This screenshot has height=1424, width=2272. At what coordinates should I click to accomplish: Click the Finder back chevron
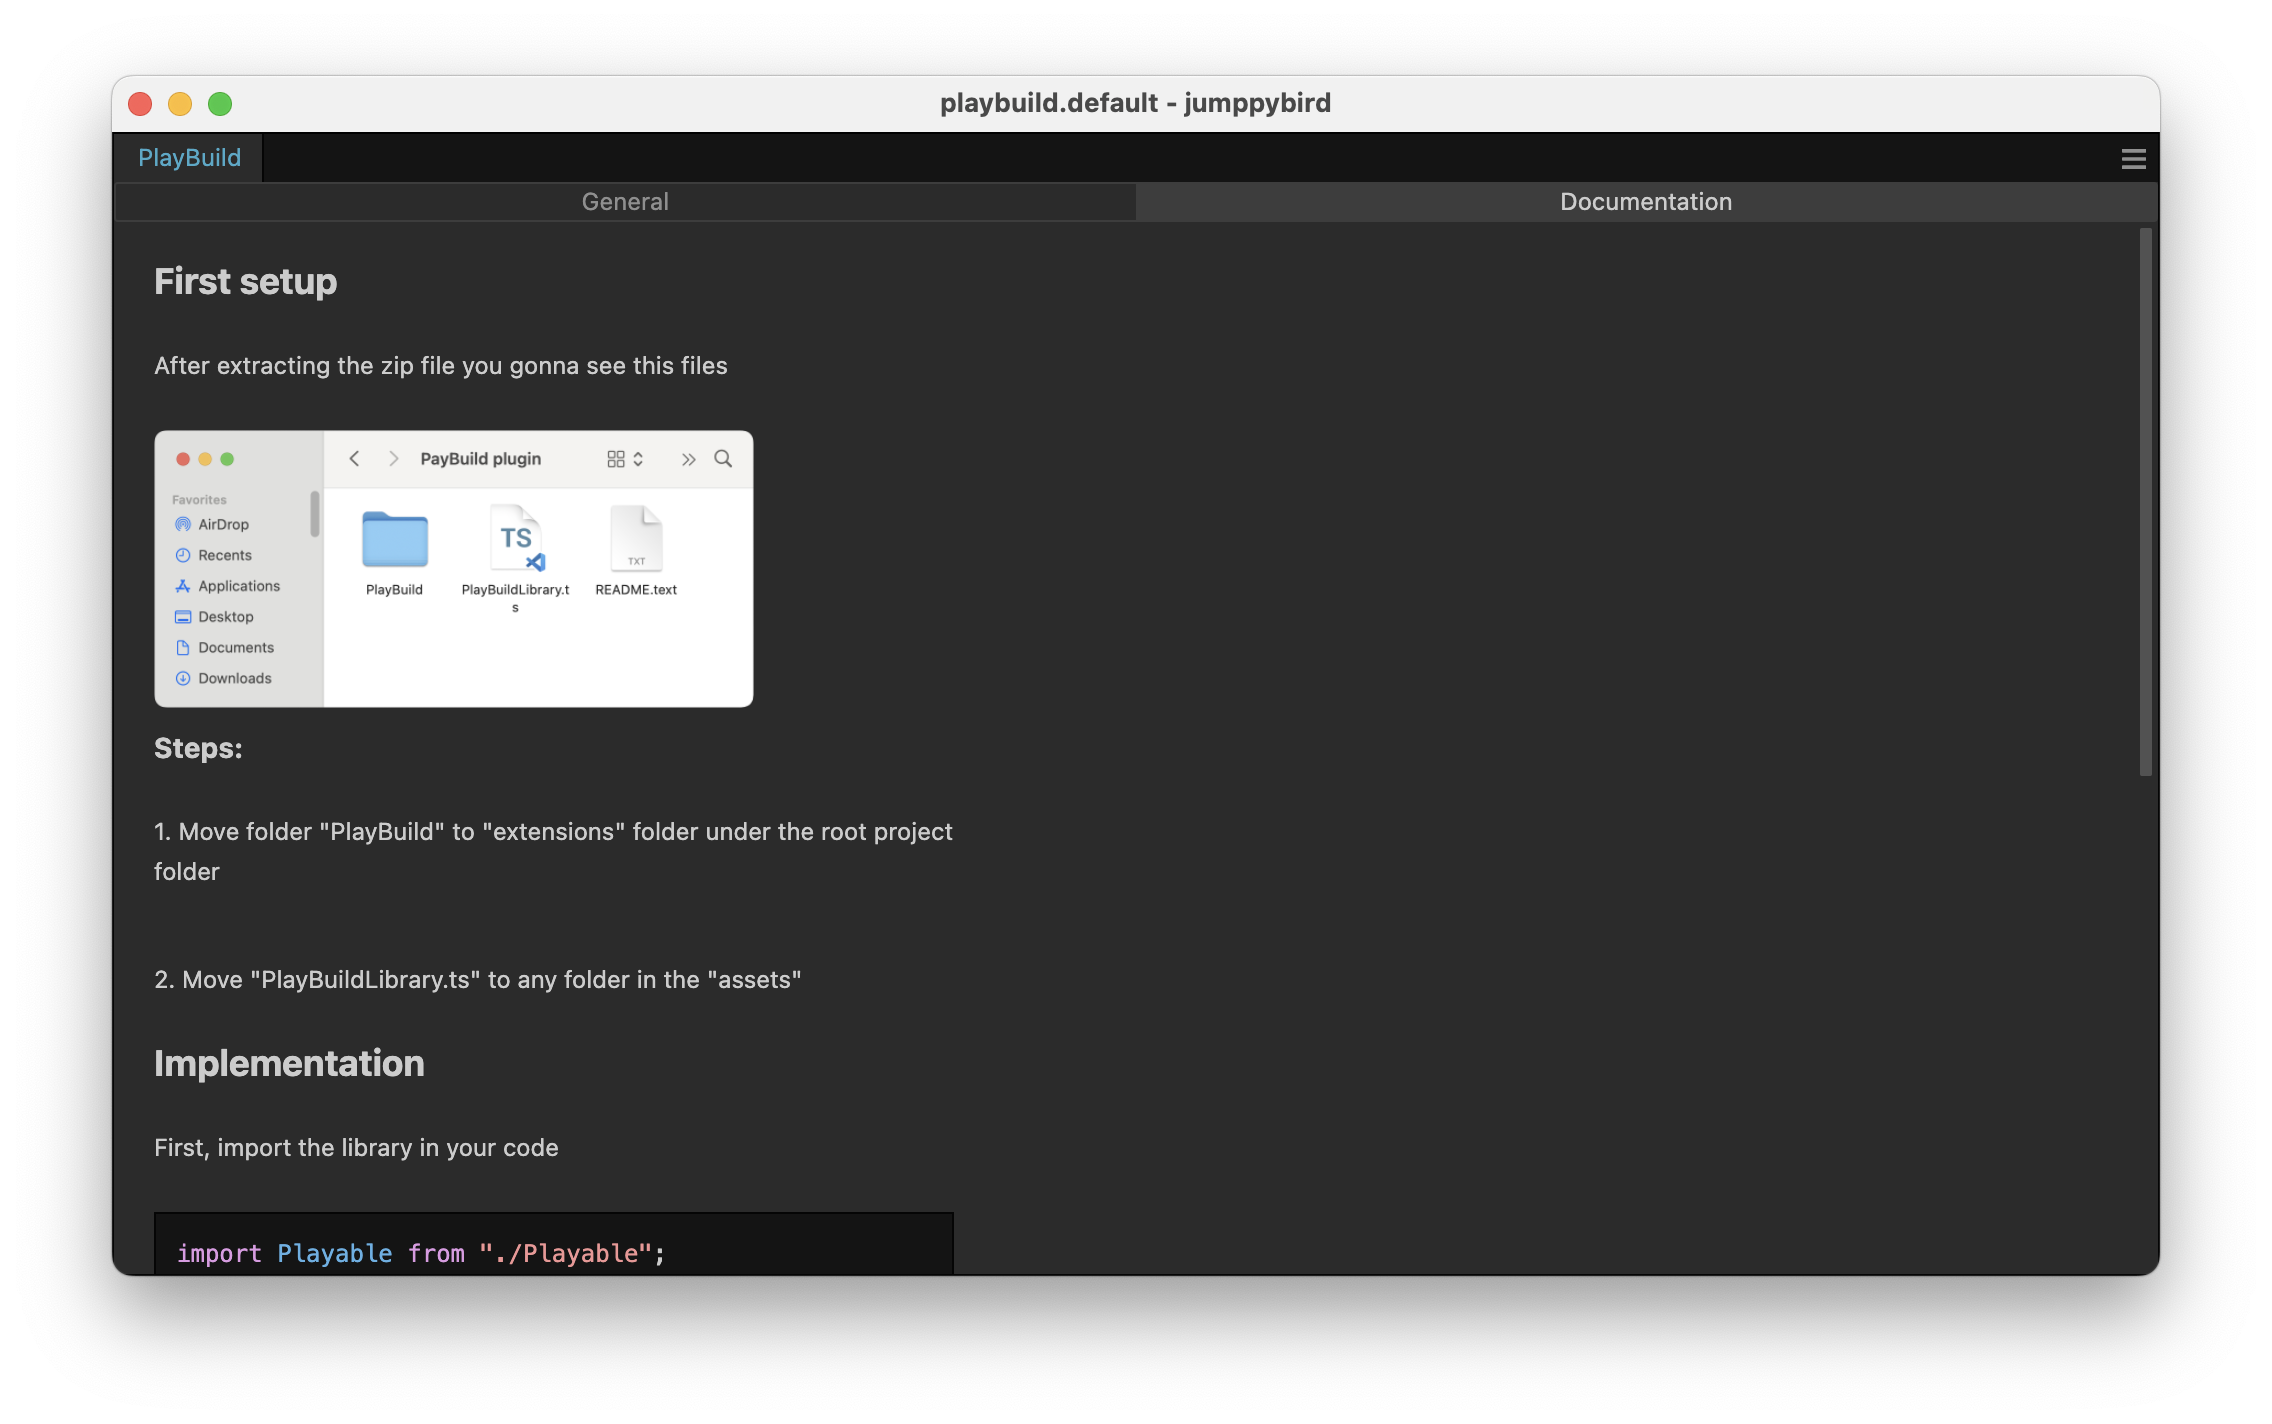click(354, 459)
